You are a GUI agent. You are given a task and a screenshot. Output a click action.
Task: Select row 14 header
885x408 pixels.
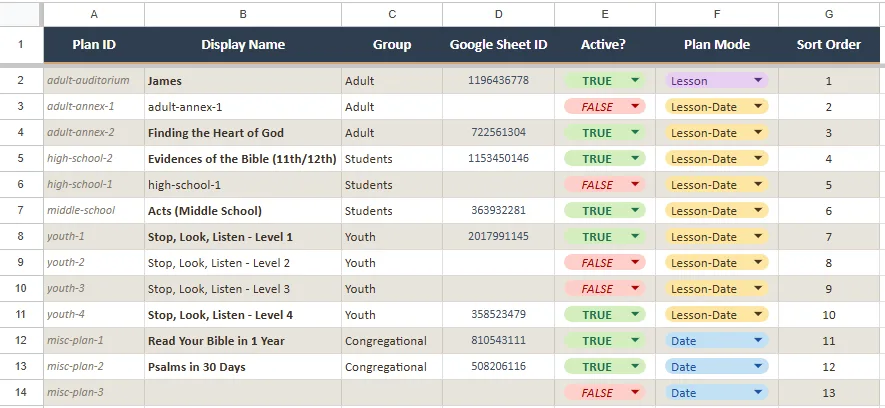[x=21, y=392]
